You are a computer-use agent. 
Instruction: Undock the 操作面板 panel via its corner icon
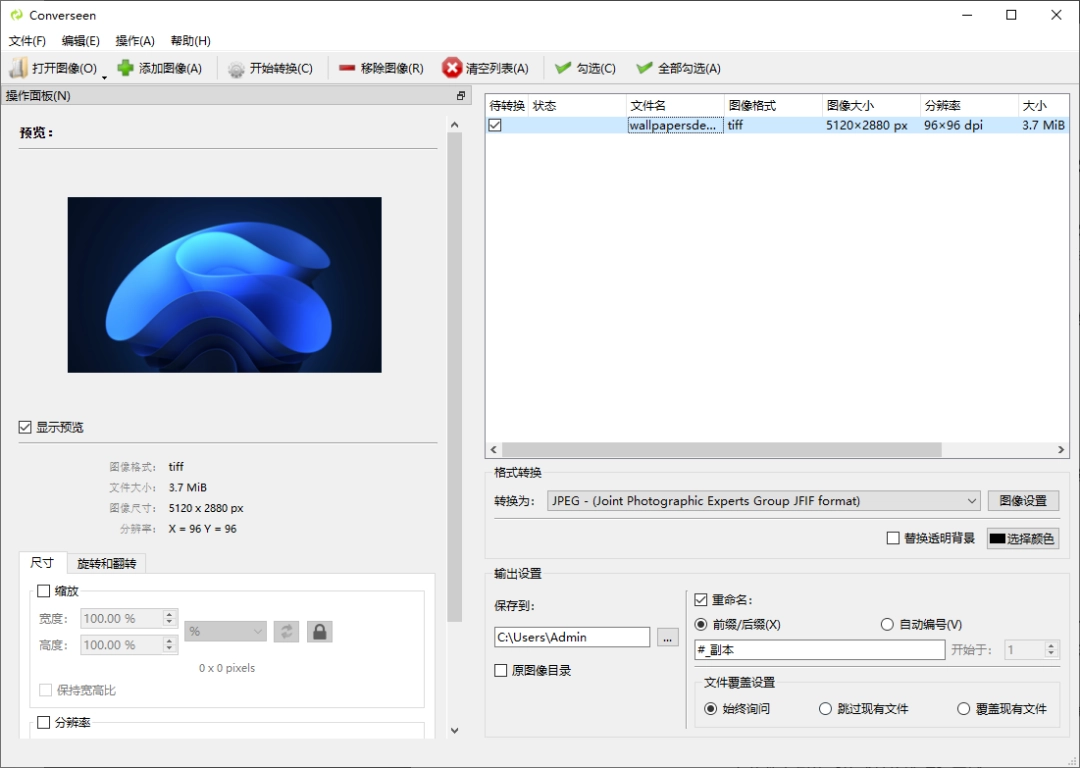click(461, 95)
